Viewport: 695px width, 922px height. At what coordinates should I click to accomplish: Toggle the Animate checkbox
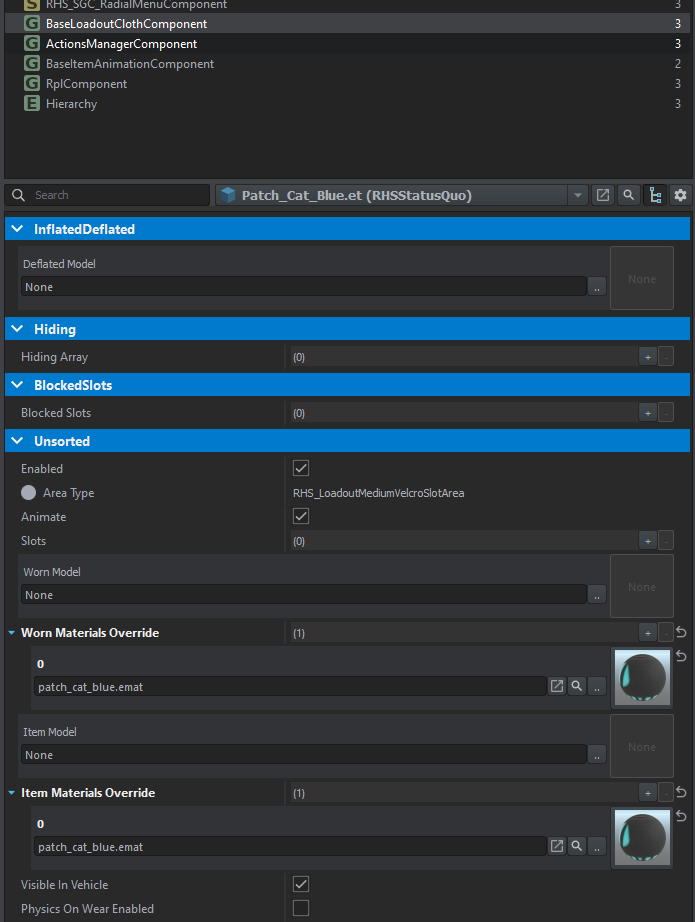[x=301, y=517]
